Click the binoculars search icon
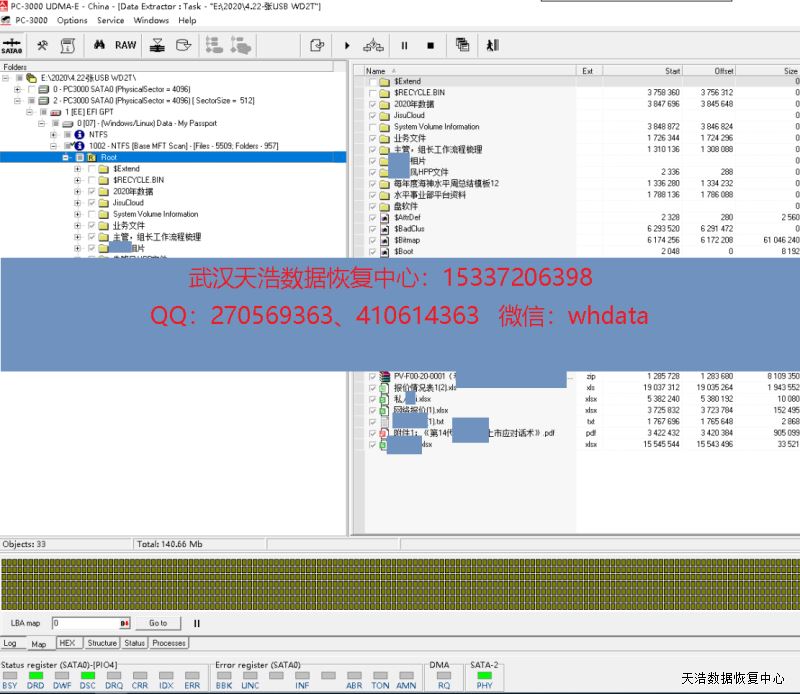800x694 pixels. click(x=99, y=45)
